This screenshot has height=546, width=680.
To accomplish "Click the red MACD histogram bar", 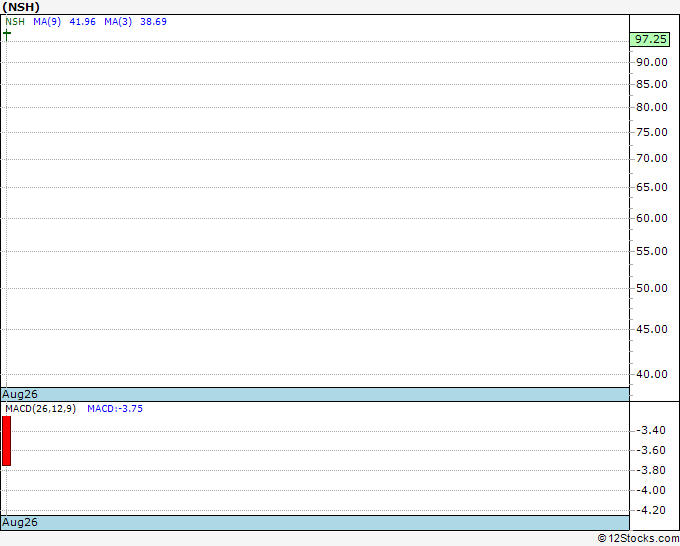I will pos(7,441).
